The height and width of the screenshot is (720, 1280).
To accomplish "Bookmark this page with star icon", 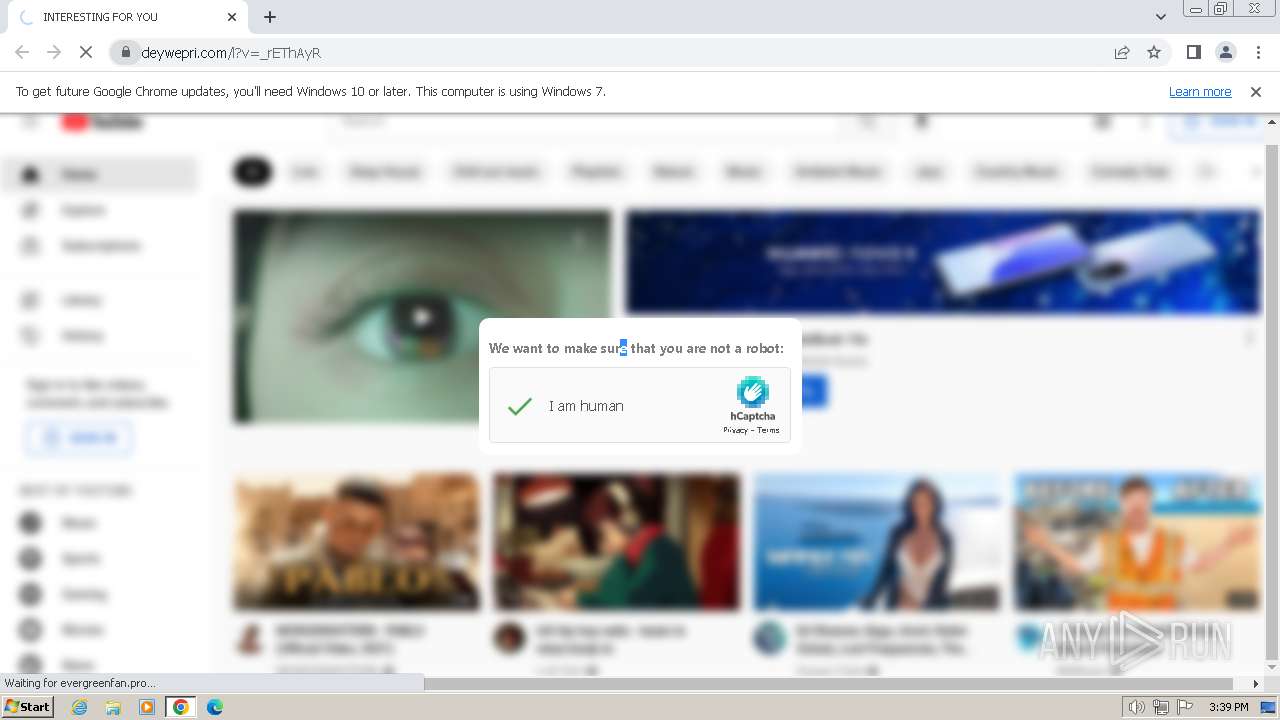I will click(x=1154, y=52).
